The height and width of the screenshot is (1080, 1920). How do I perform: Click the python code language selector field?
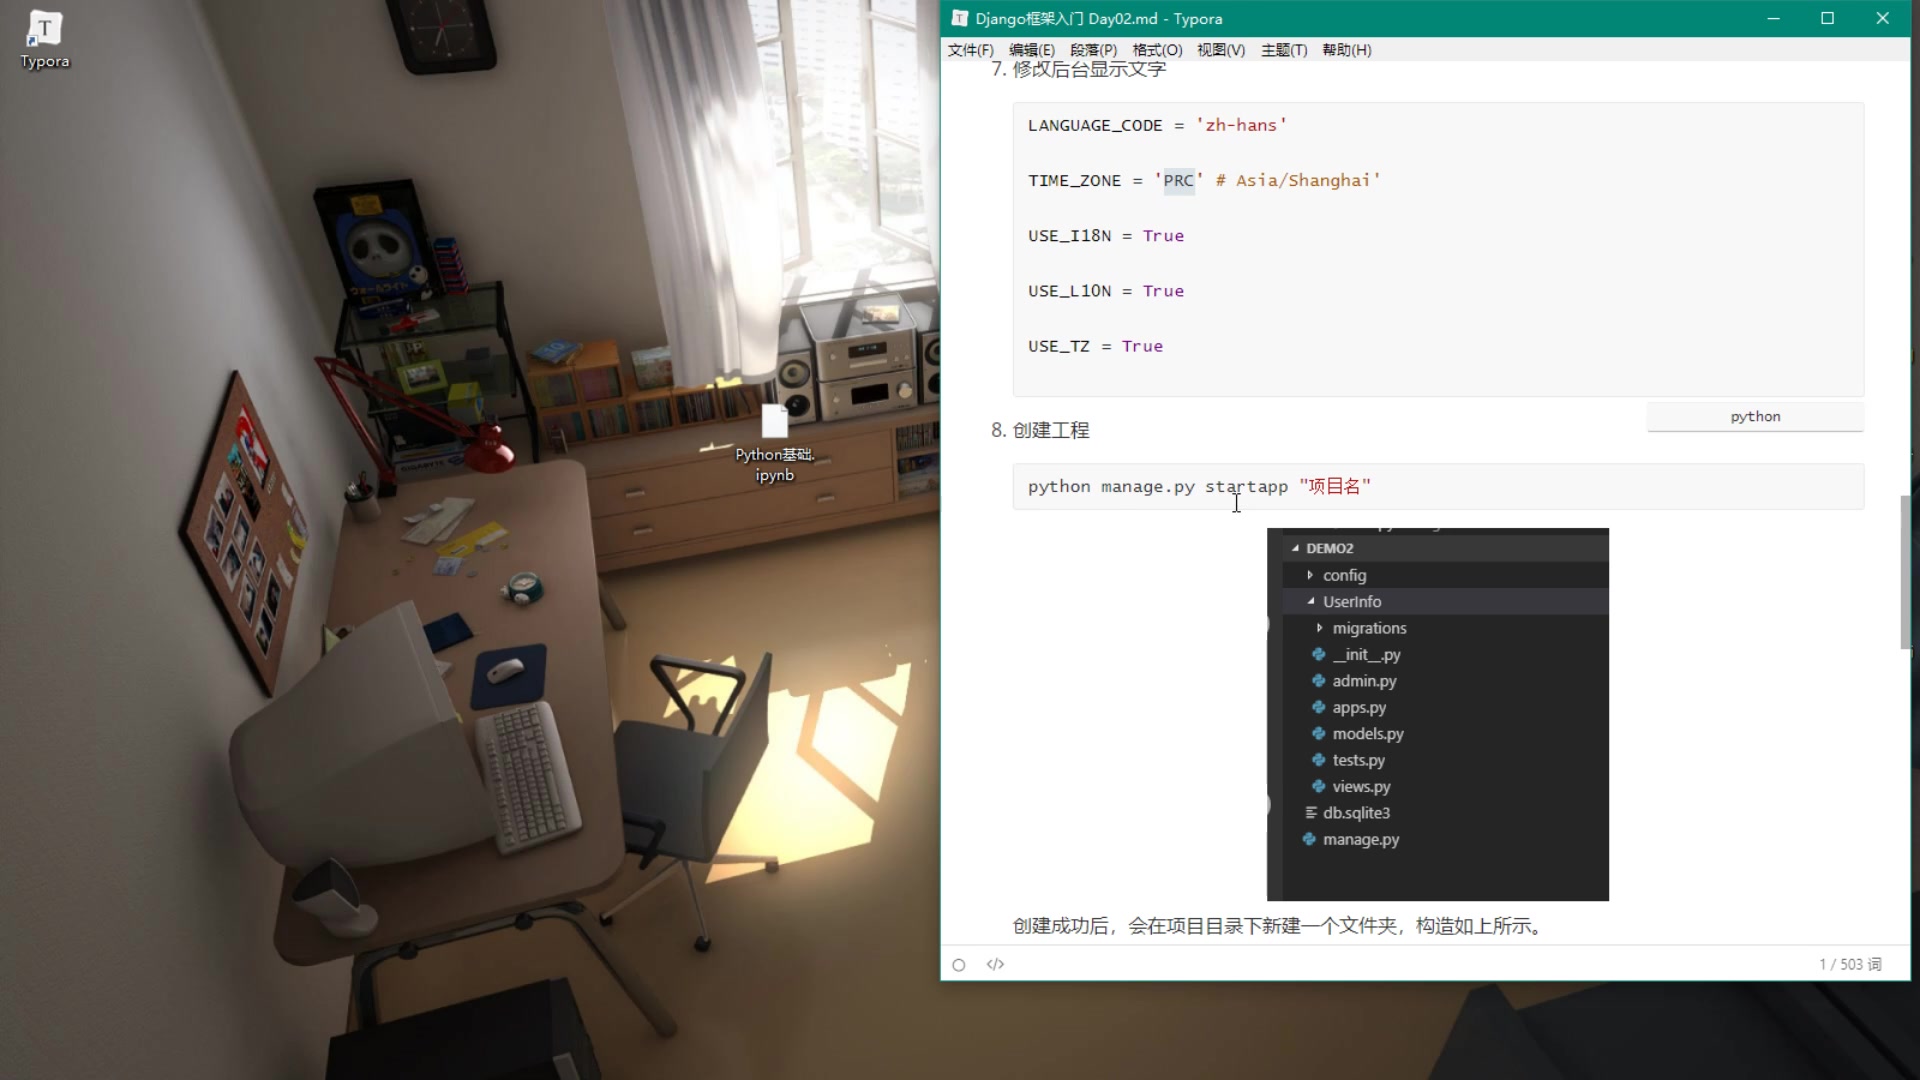1755,417
